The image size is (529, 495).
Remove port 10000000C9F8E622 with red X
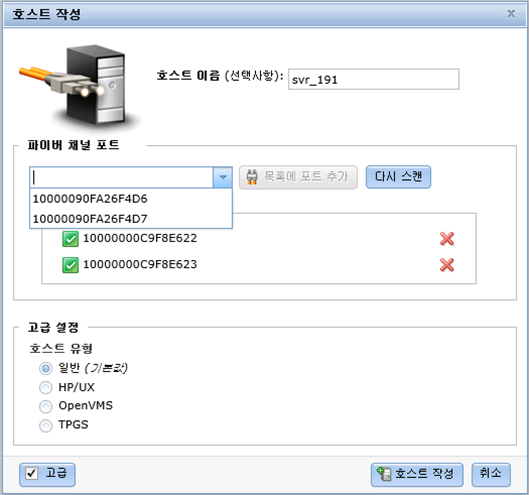click(447, 239)
